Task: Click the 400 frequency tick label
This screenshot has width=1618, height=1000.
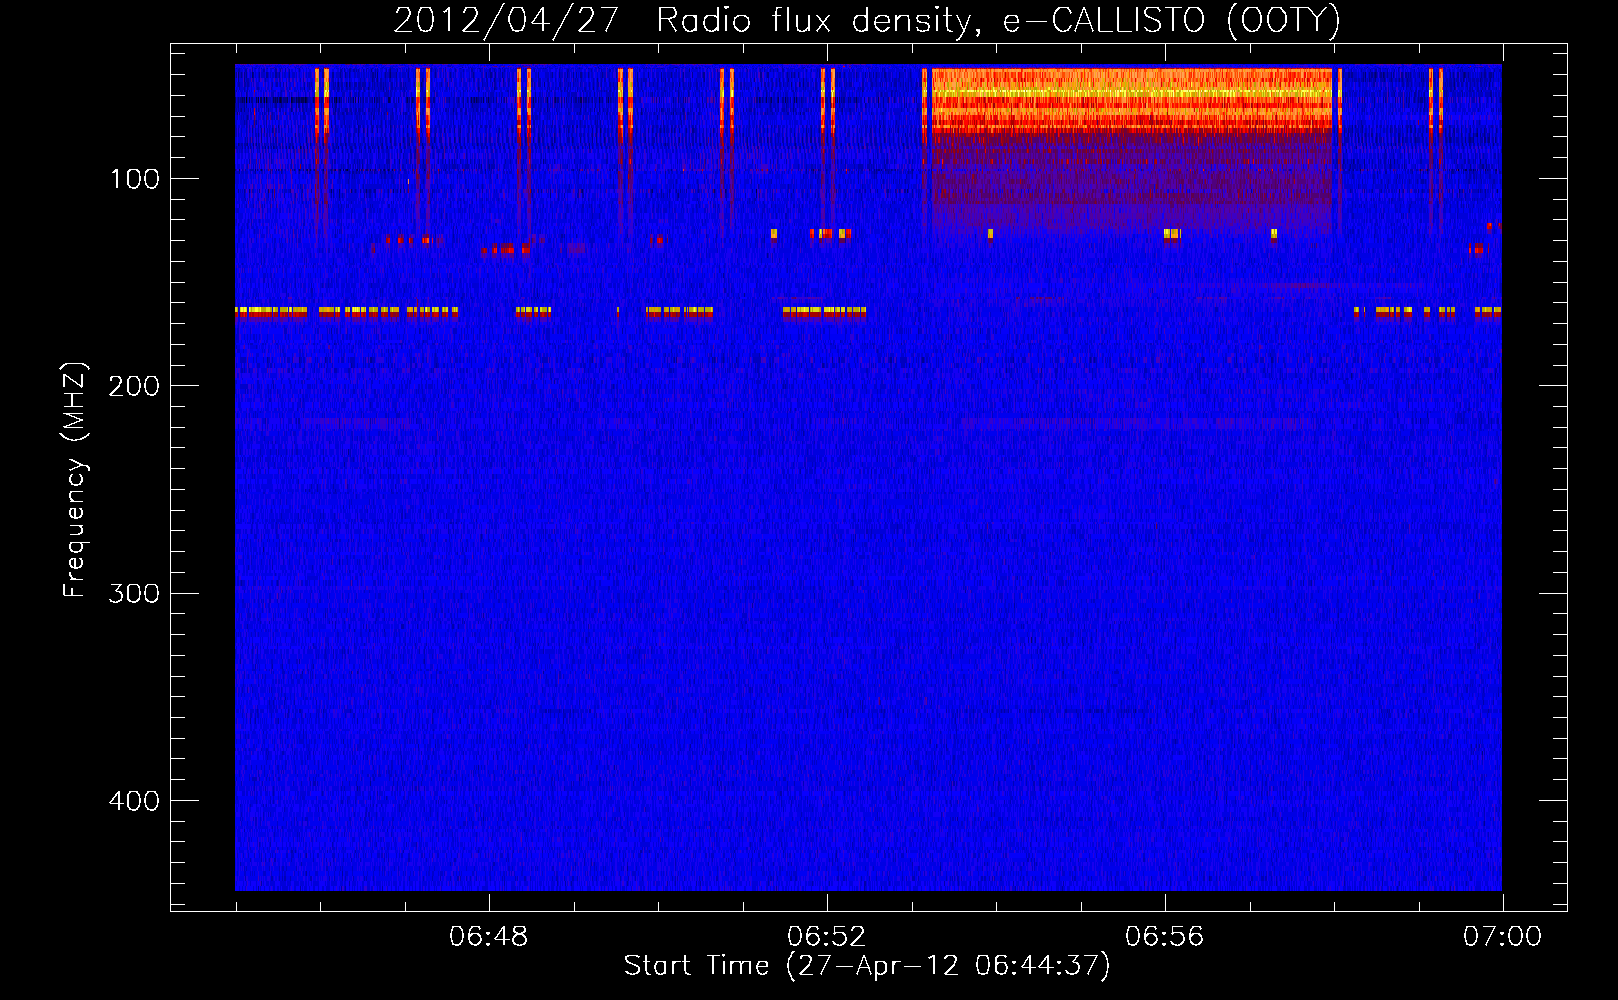Action: tap(134, 801)
